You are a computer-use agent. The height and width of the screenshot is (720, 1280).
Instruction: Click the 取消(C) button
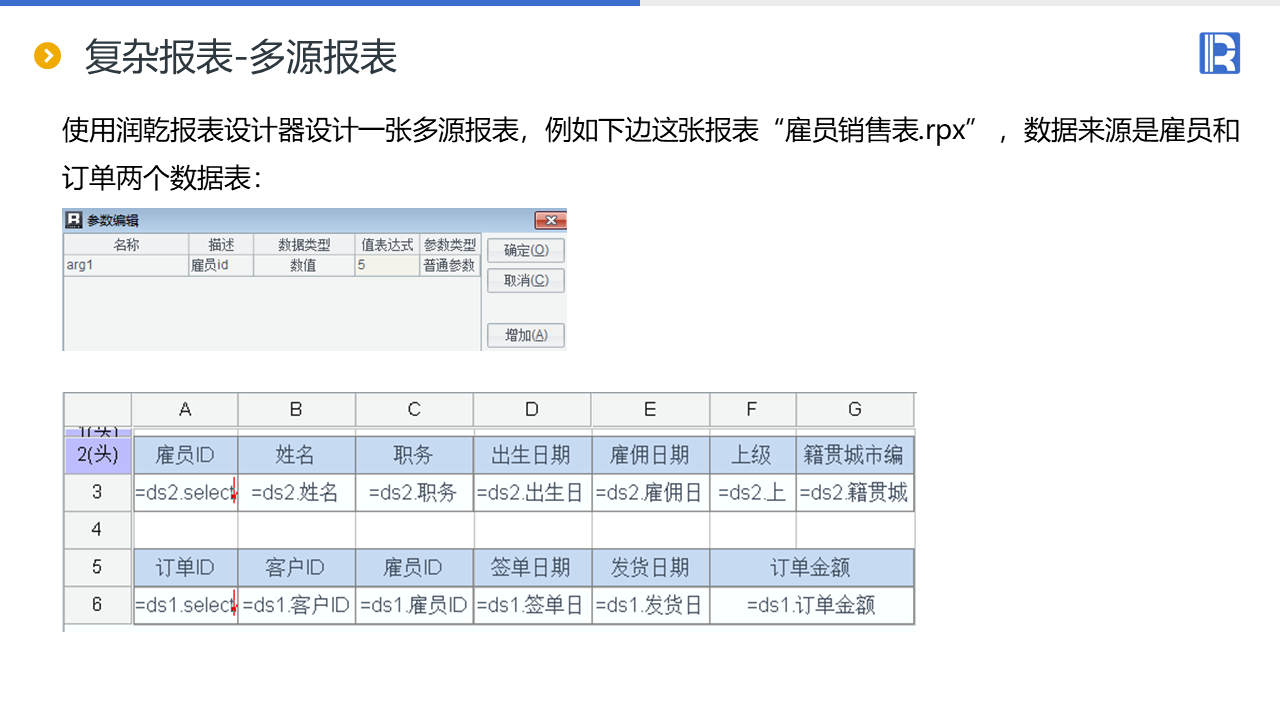(526, 280)
